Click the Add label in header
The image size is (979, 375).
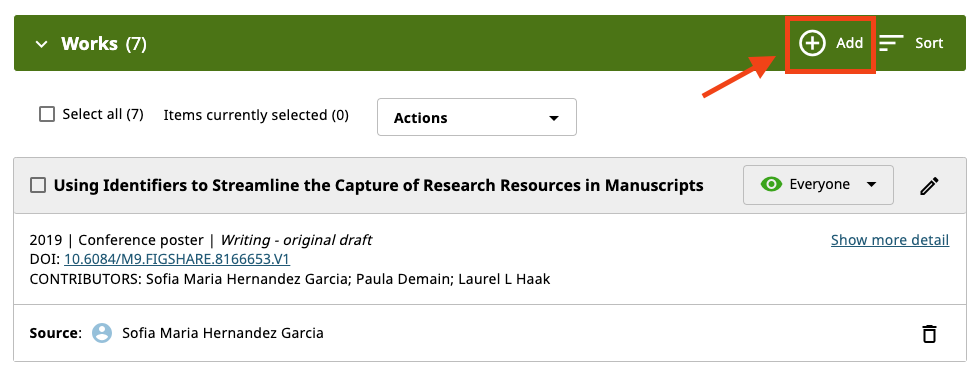(850, 43)
